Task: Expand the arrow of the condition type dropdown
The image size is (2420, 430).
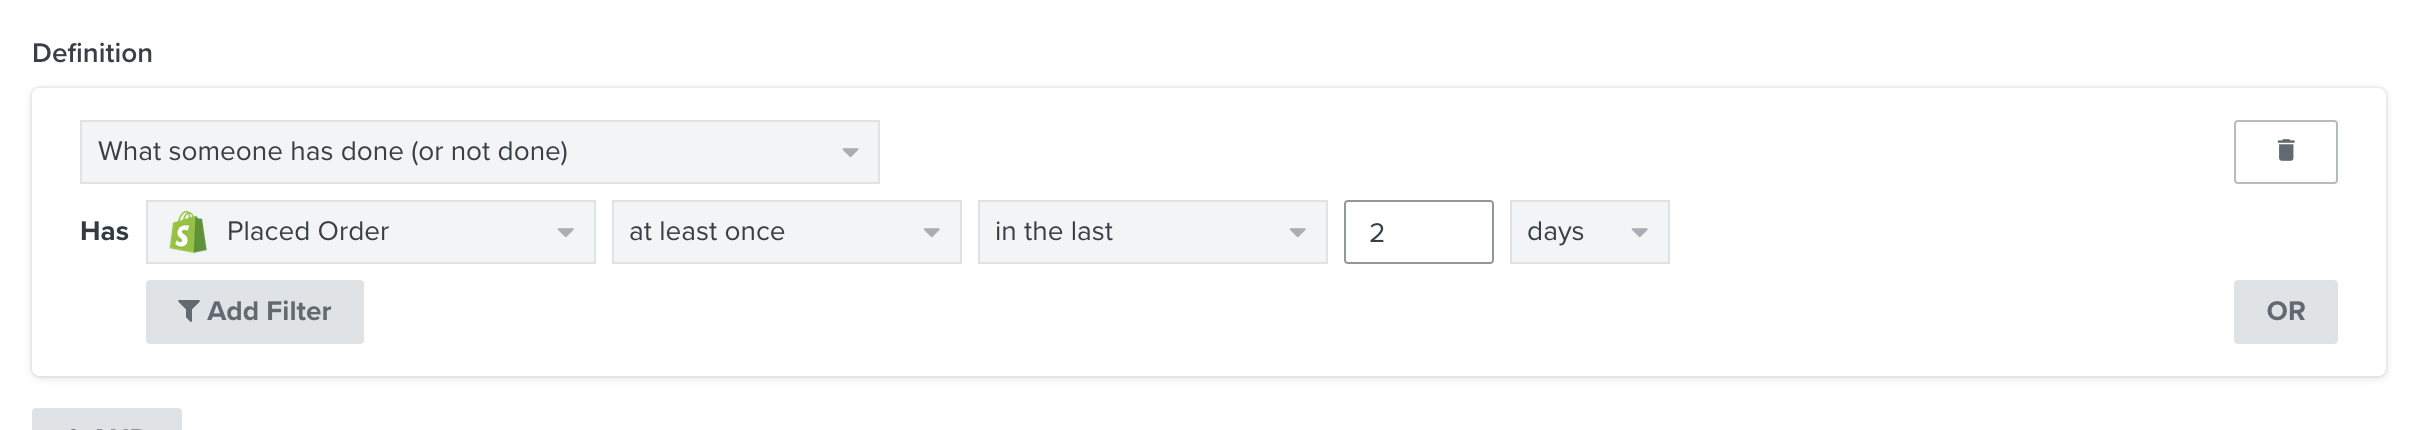Action: (x=850, y=152)
